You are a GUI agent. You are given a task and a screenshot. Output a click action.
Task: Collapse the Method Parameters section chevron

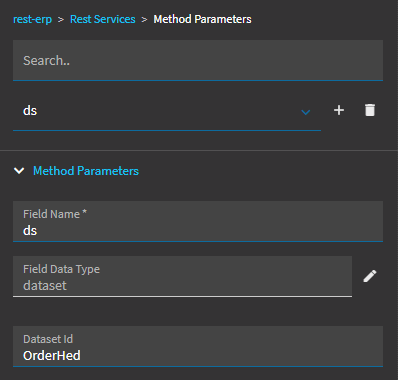[19, 171]
